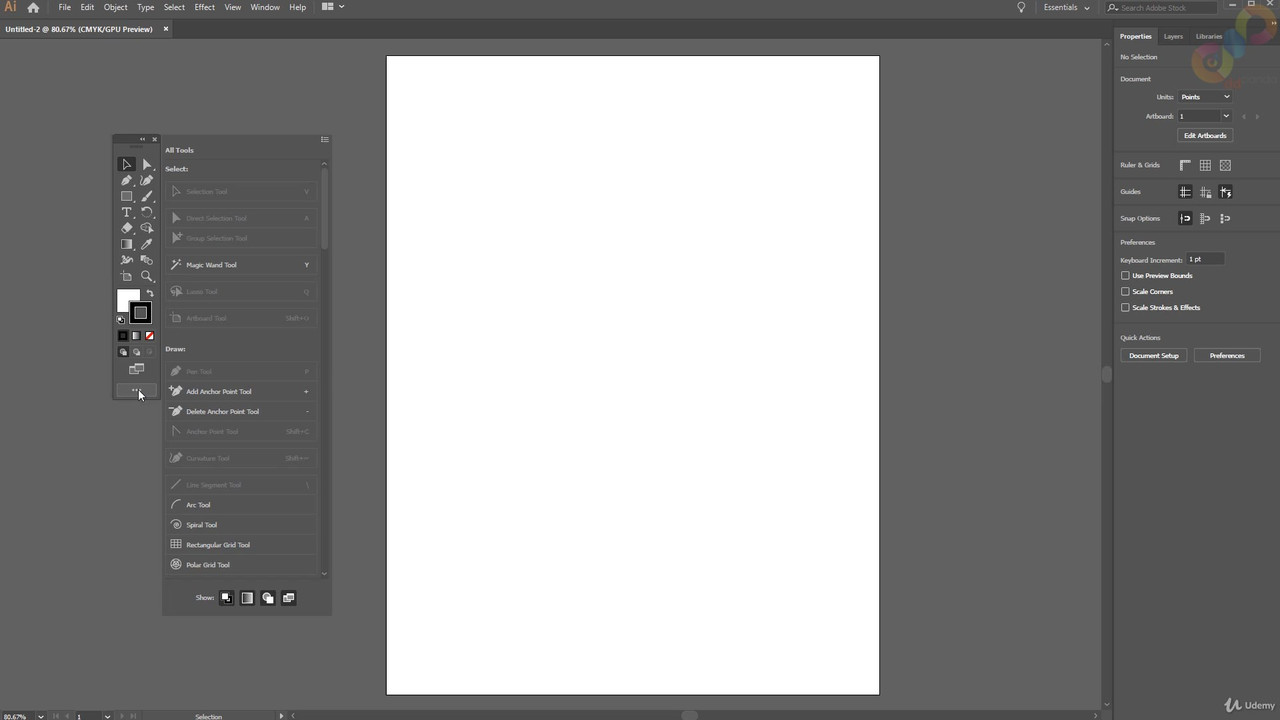1280x720 pixels.
Task: Toggle Draw Normal mode
Action: pyautogui.click(x=123, y=352)
